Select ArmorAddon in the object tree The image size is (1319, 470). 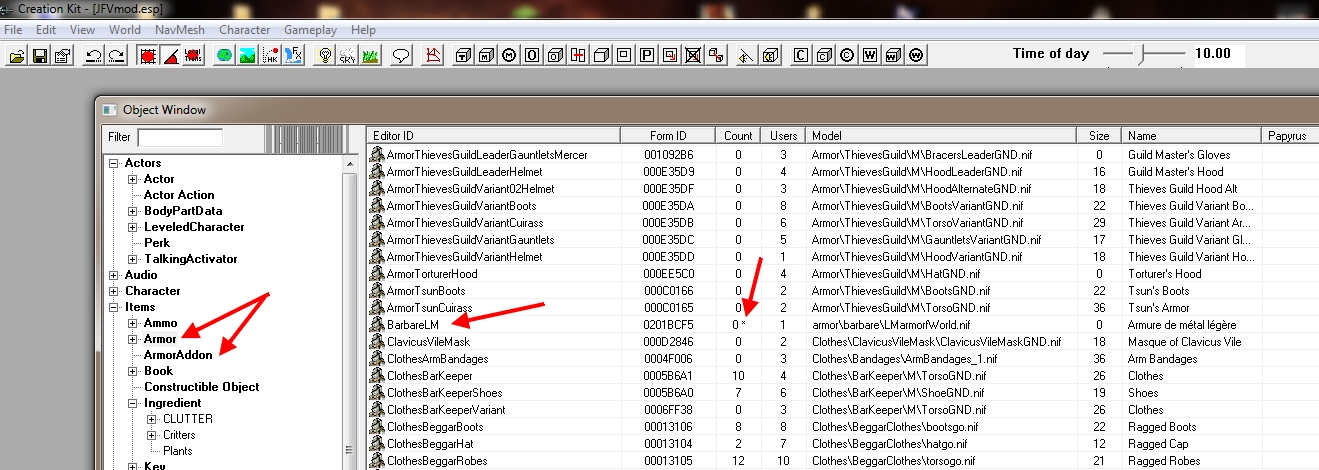179,355
